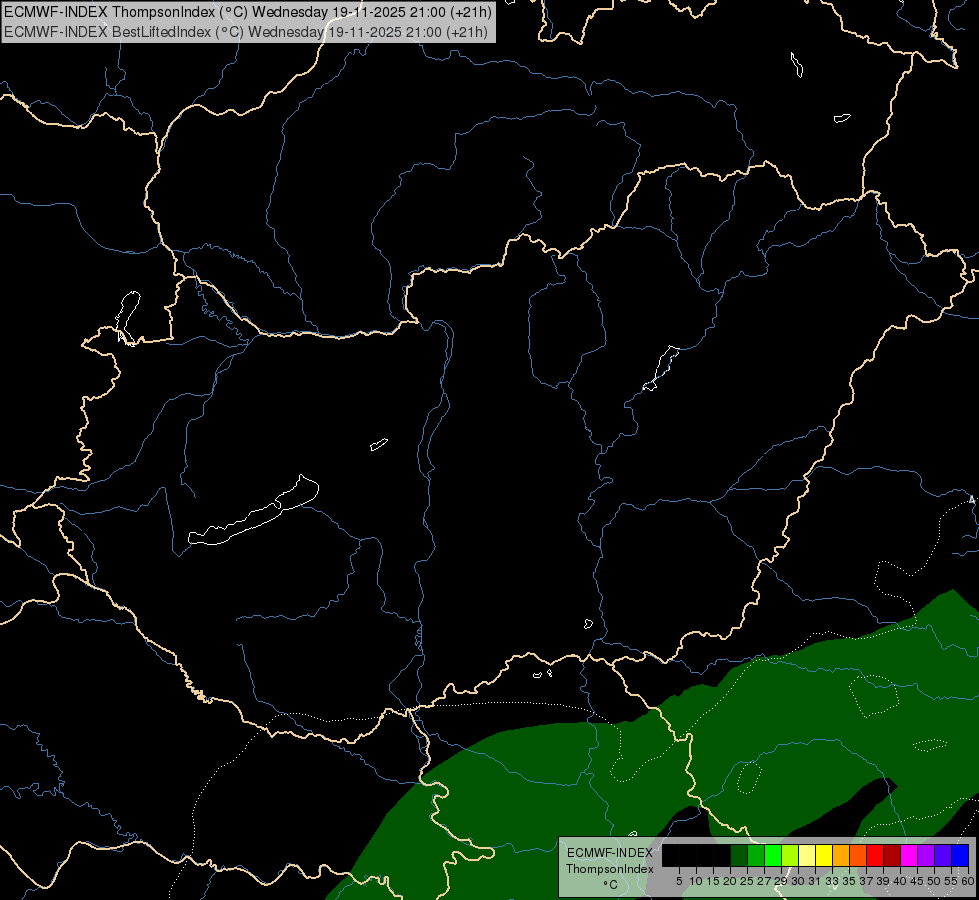Click the legend scale value 55
979x900 pixels.
pos(950,881)
